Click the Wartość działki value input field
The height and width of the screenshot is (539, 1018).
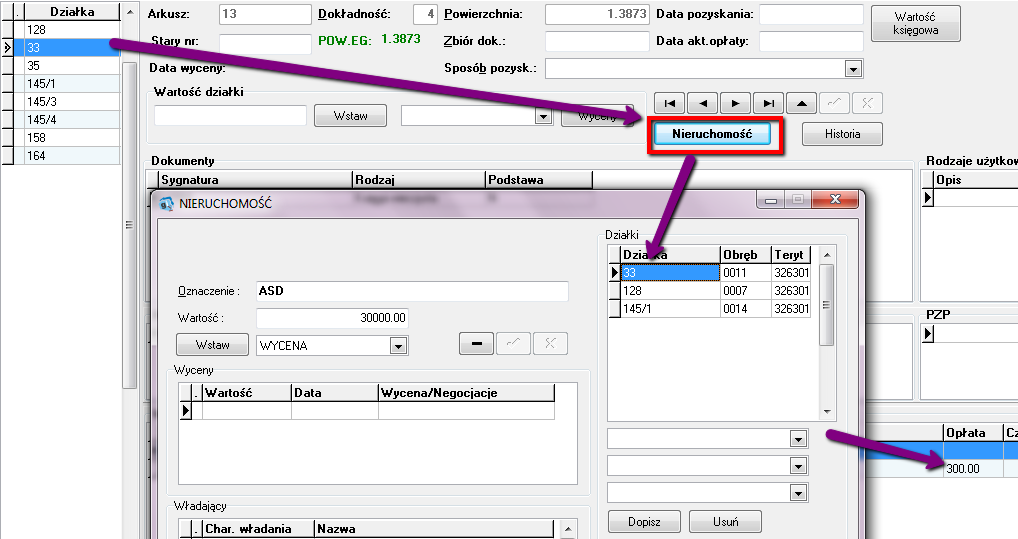pos(230,116)
